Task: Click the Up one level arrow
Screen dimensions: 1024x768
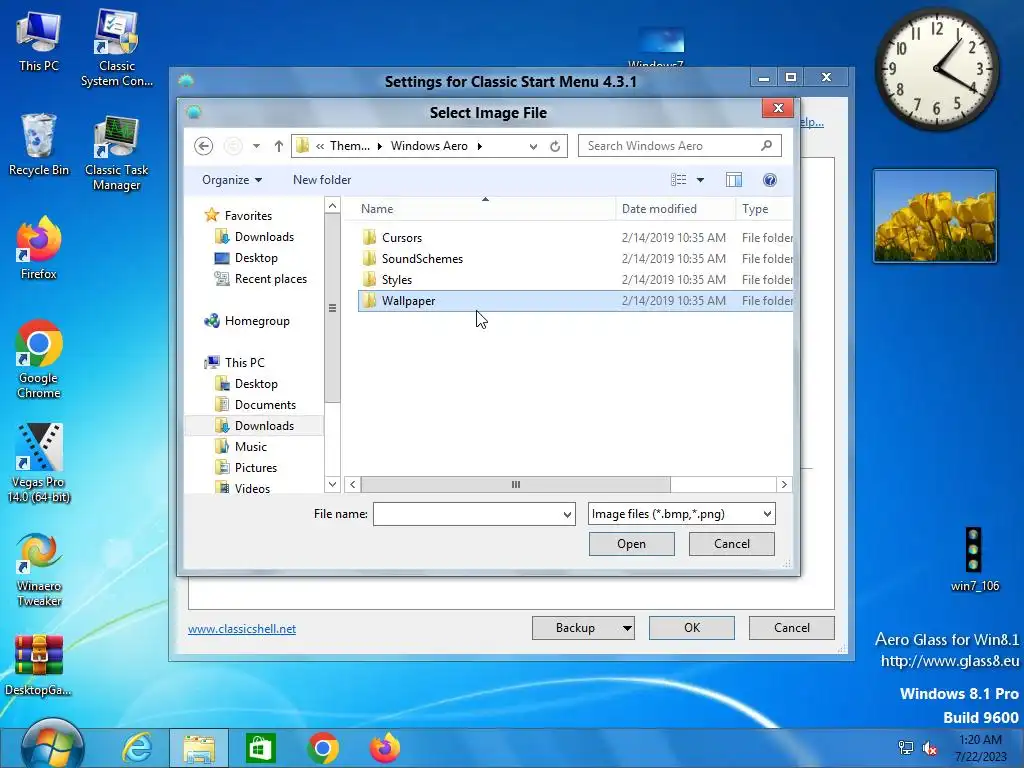Action: click(279, 146)
